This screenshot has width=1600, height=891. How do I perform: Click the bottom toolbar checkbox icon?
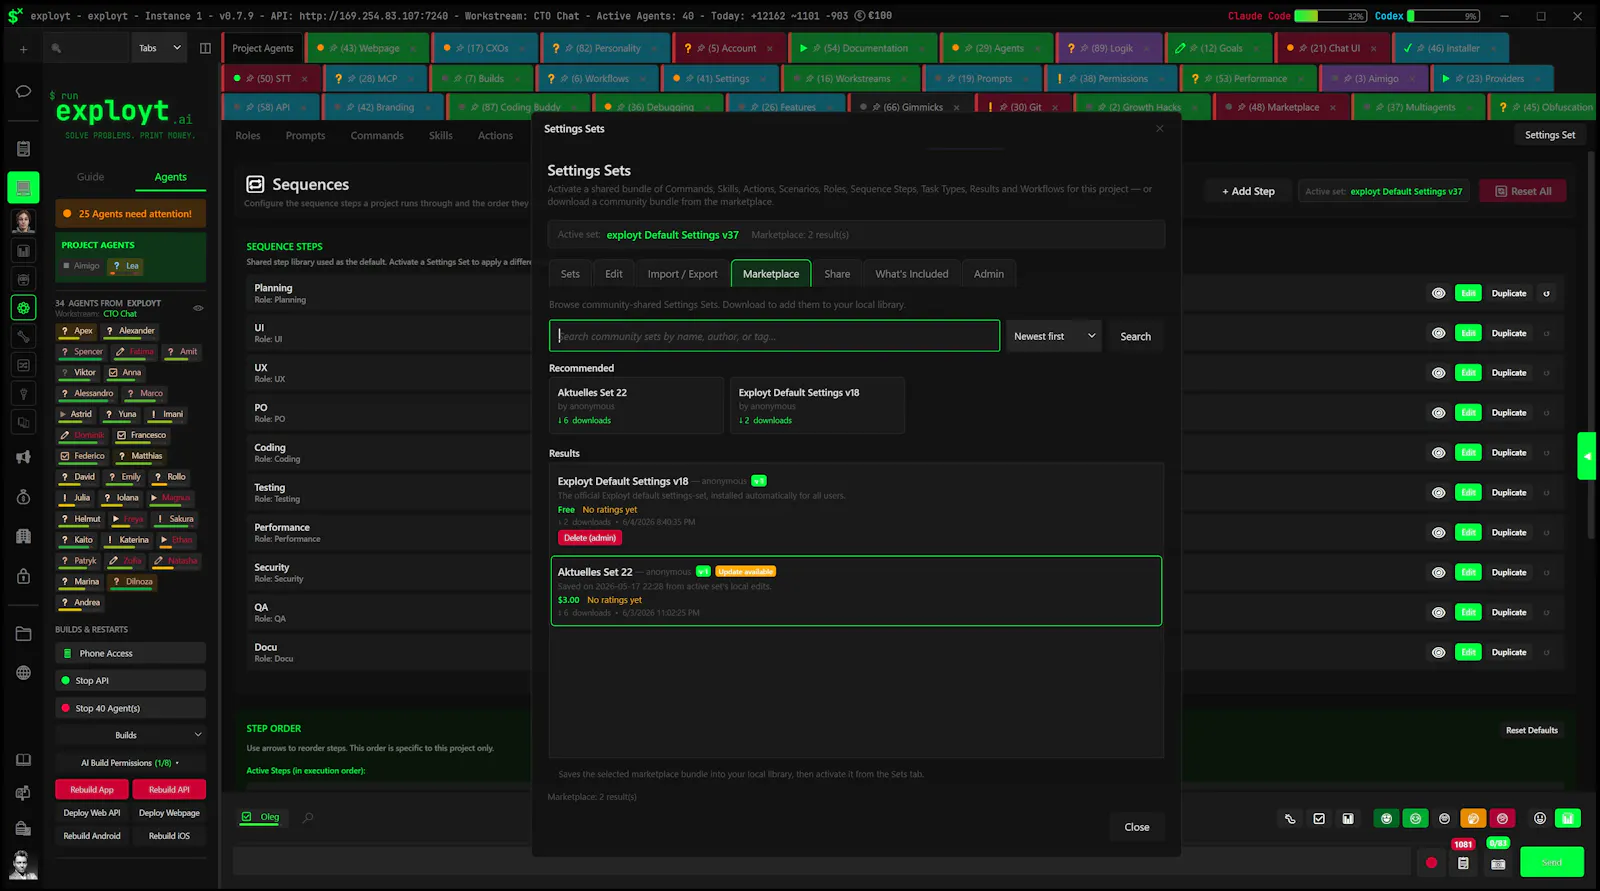click(x=1319, y=819)
